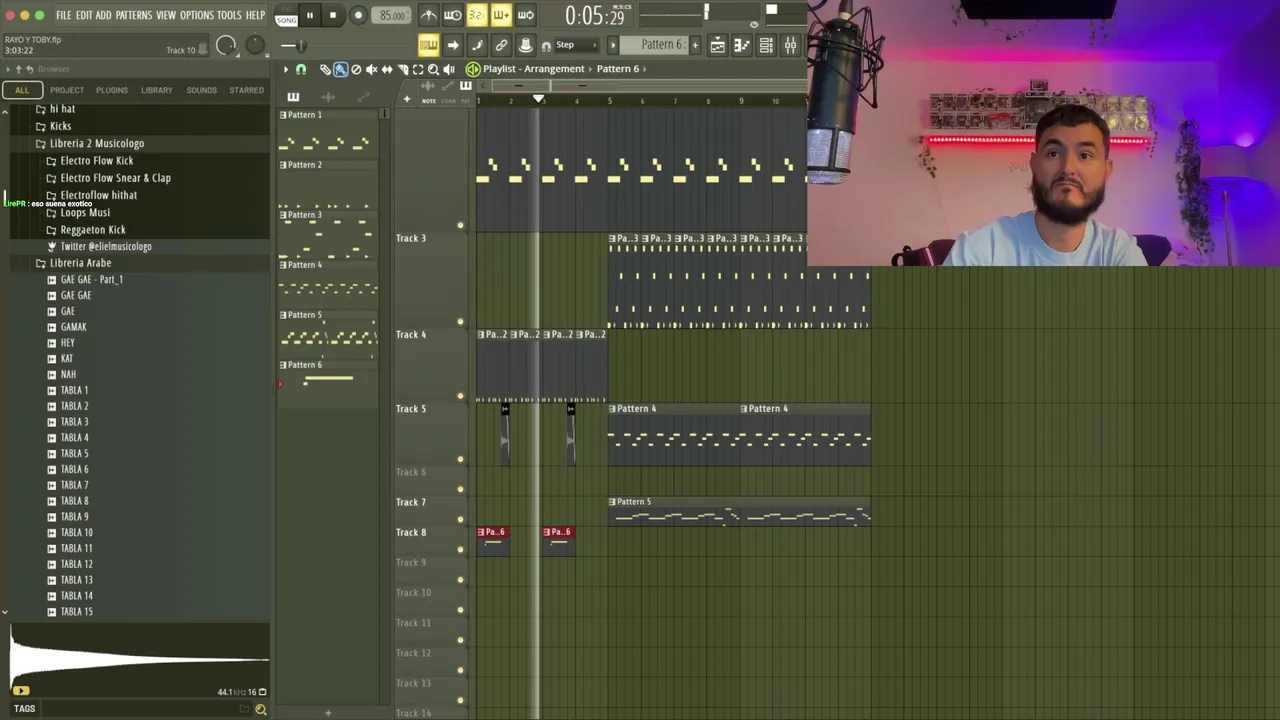Viewport: 1280px width, 720px height.
Task: Open the Playlist view icon
Action: click(717, 45)
